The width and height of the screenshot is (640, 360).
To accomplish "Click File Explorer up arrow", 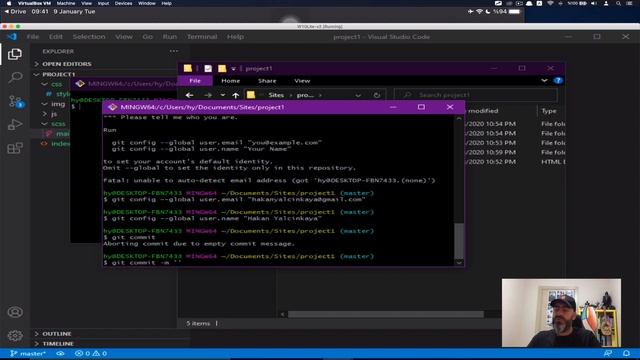I will (x=236, y=95).
